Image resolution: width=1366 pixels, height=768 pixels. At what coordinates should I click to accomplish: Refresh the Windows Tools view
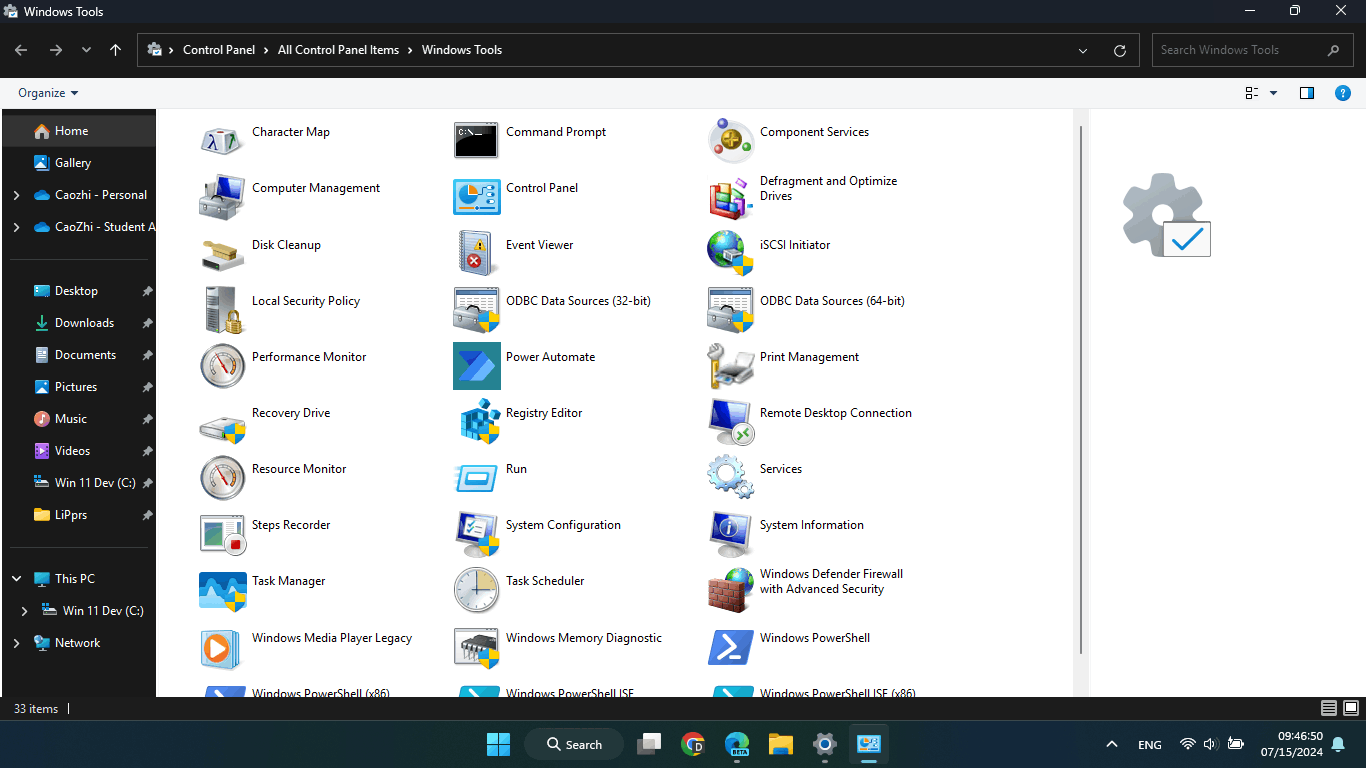1120,50
